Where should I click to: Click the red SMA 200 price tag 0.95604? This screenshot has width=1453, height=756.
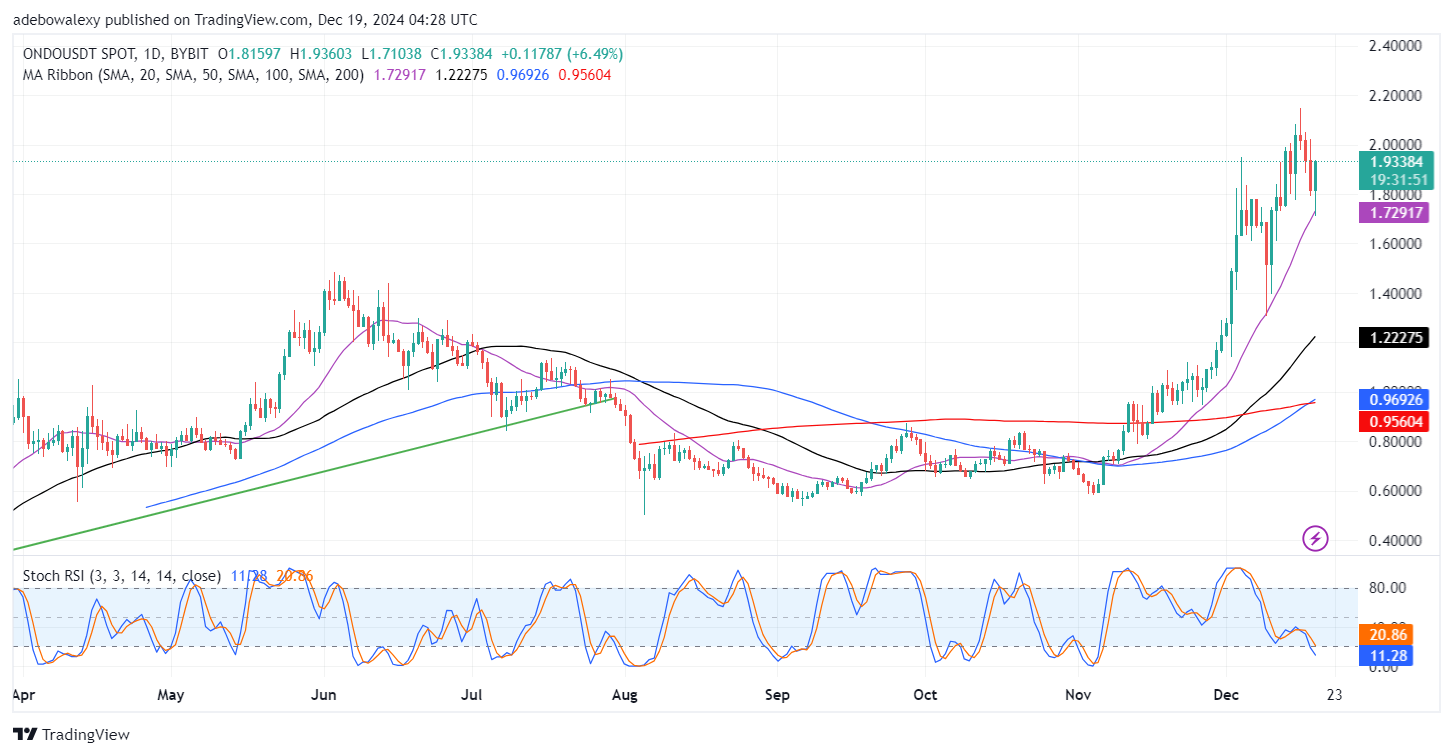[x=1393, y=421]
